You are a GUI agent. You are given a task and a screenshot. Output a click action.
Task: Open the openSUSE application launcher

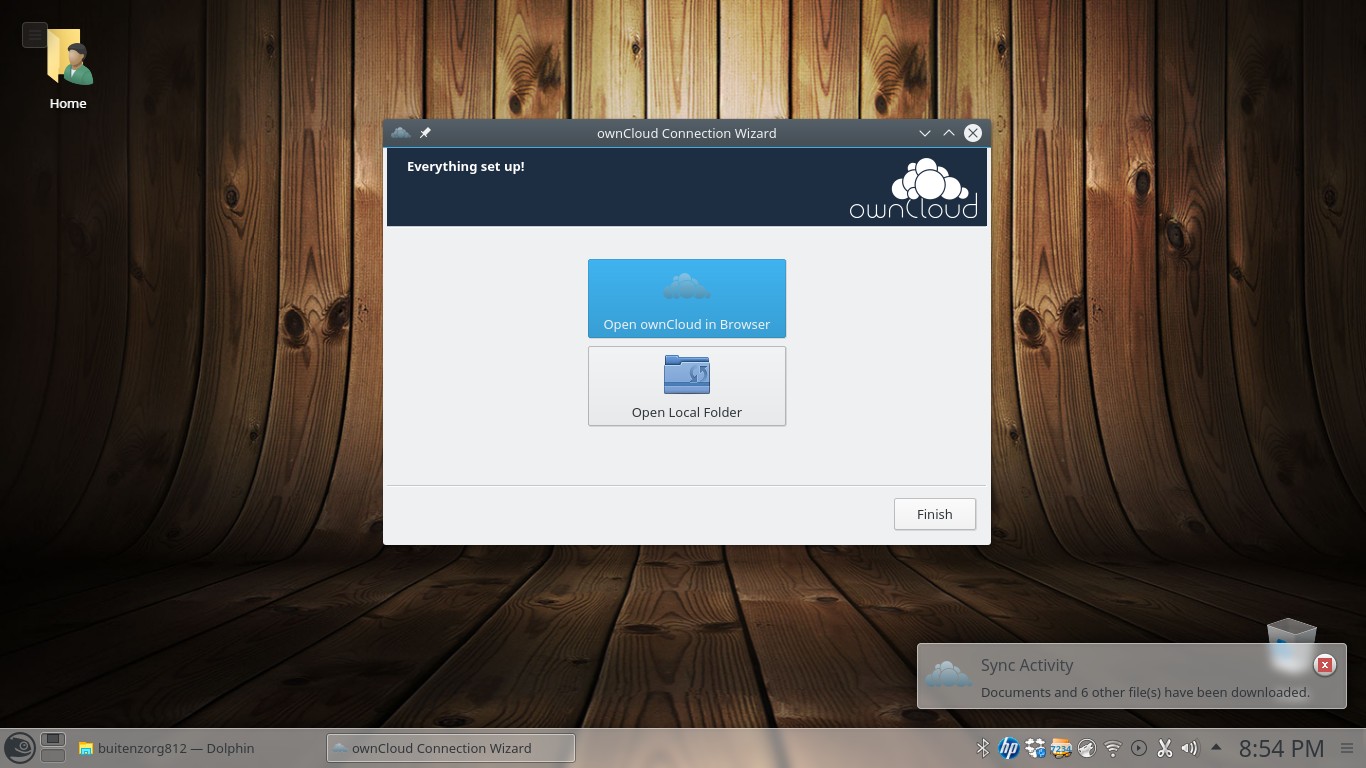(19, 748)
